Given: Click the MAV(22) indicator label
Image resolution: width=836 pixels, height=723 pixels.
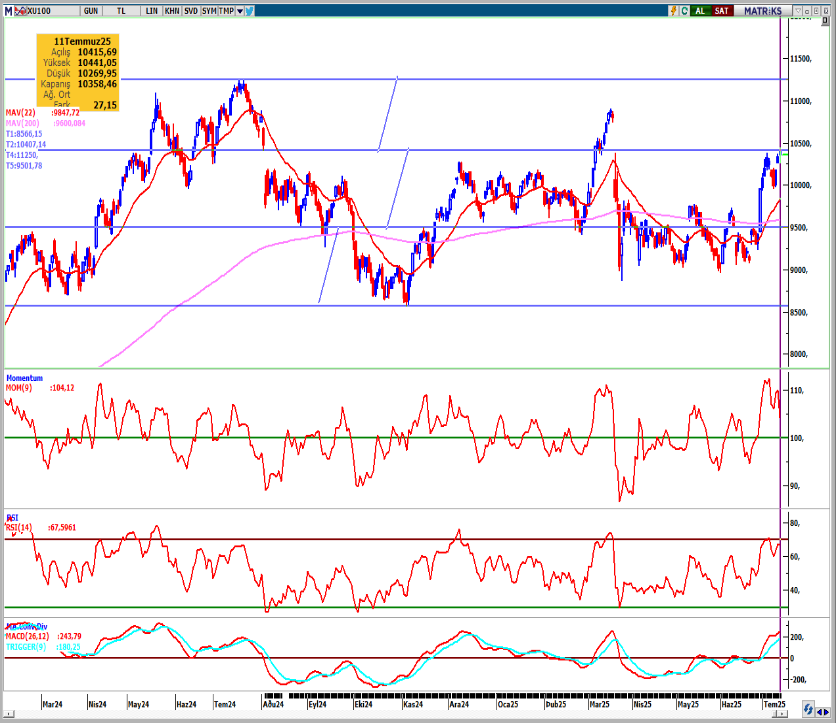Looking at the screenshot, I should tap(21, 113).
